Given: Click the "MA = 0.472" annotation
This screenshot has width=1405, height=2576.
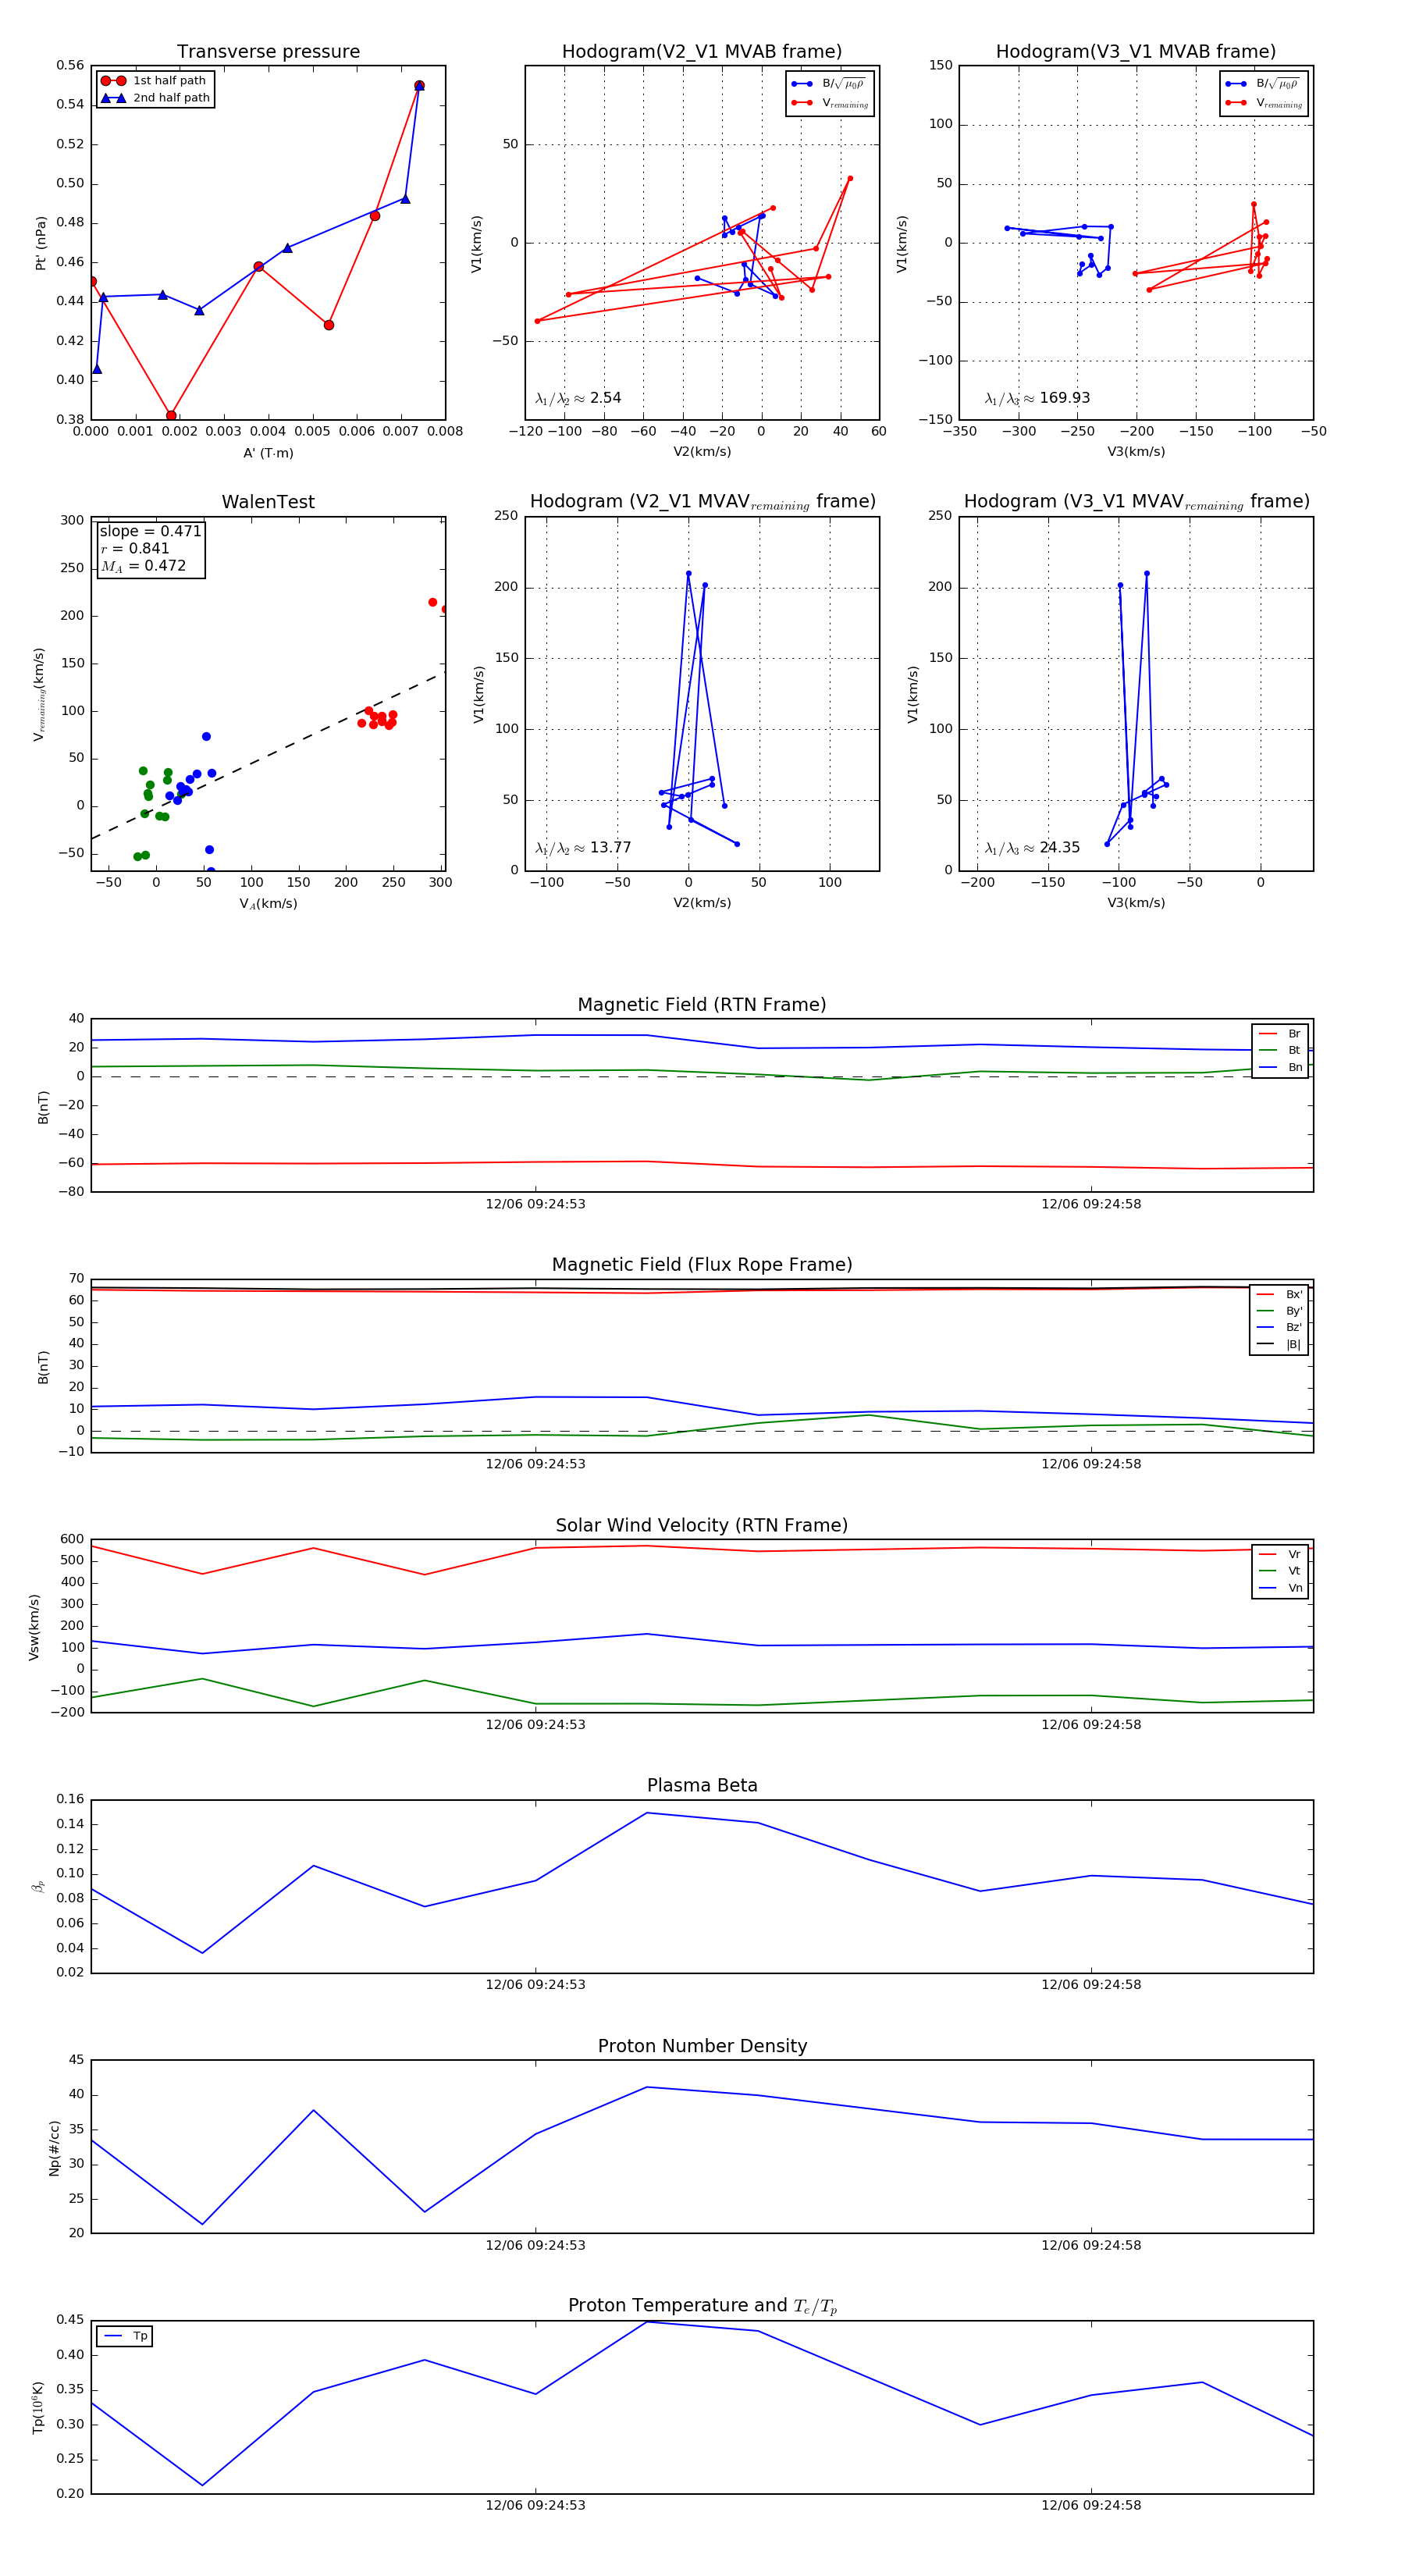Looking at the screenshot, I should (143, 566).
